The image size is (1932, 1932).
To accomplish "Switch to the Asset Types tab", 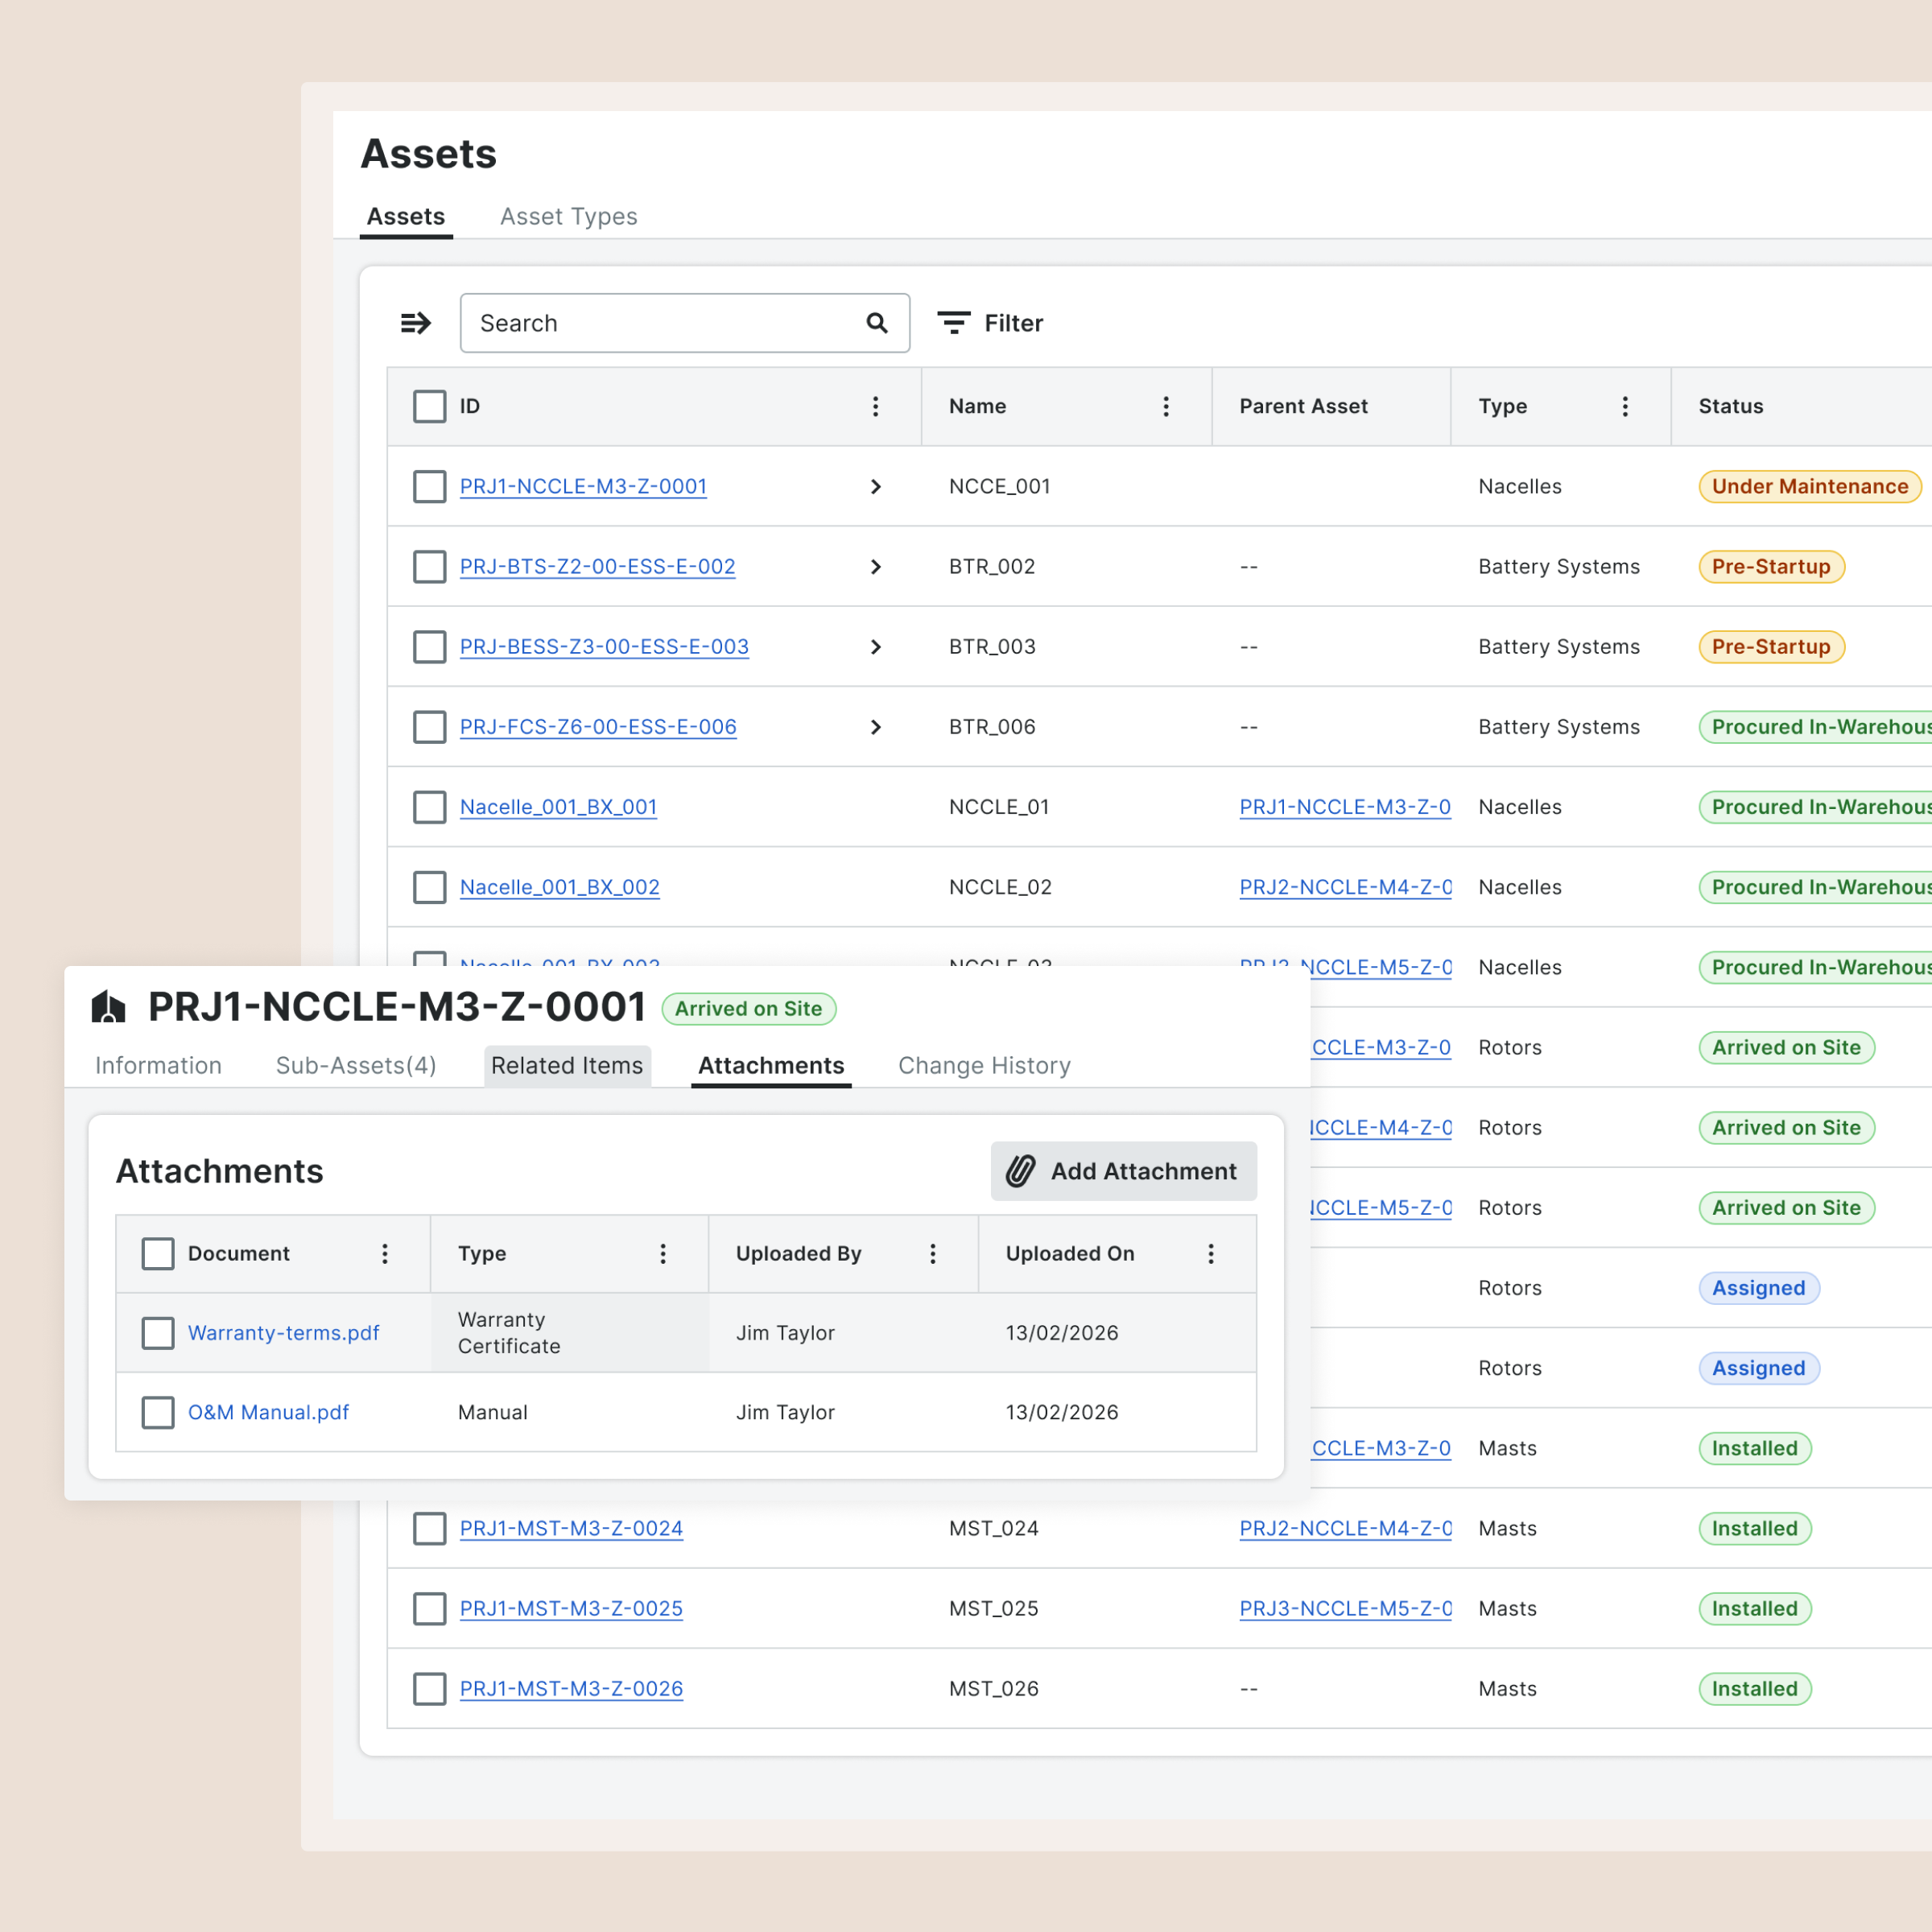I will (569, 216).
